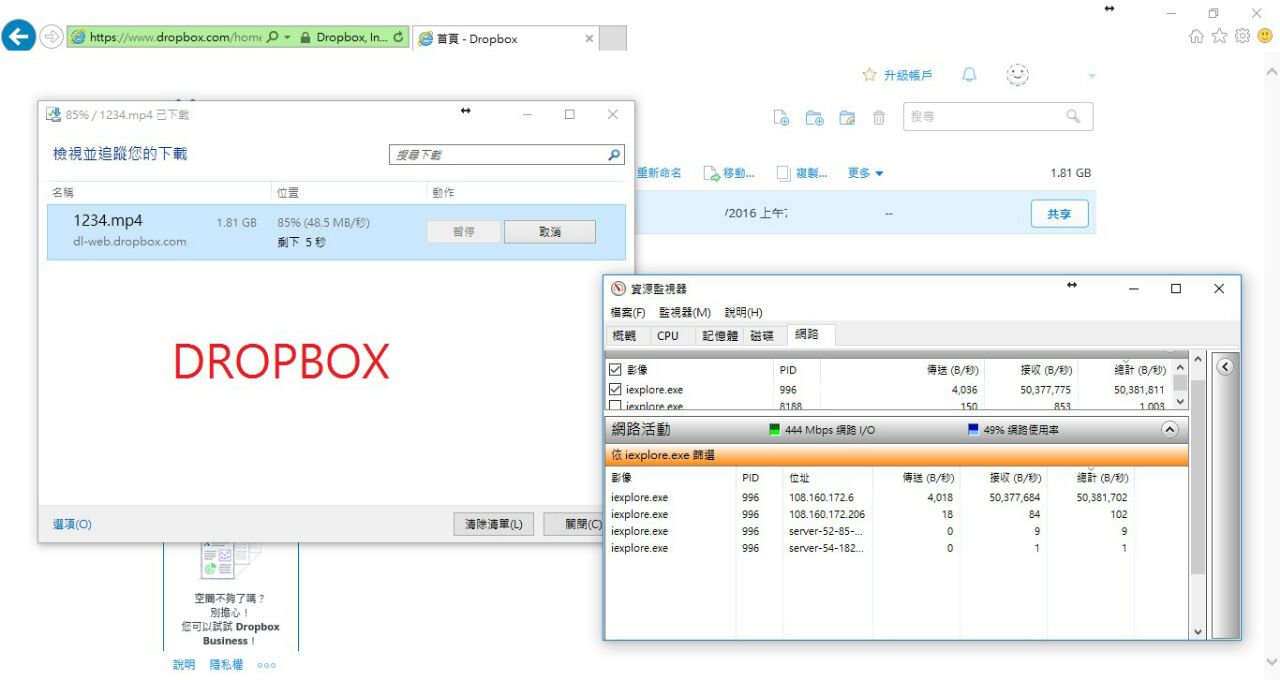
Task: Click the processes list scrollbar down arrow
Action: pos(1180,401)
